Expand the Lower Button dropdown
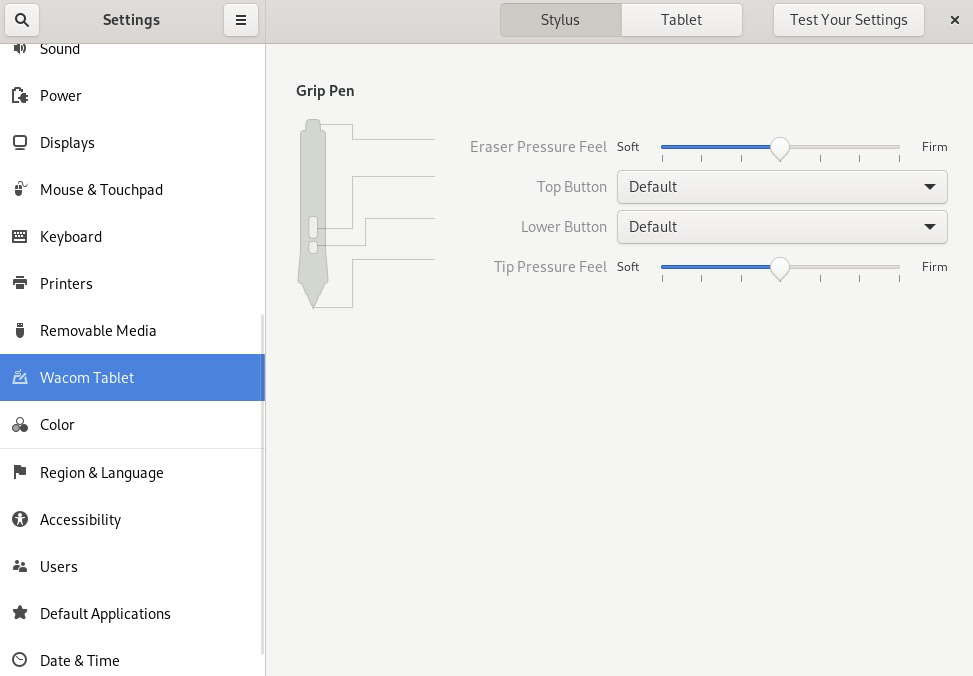The width and height of the screenshot is (973, 676). (781, 227)
